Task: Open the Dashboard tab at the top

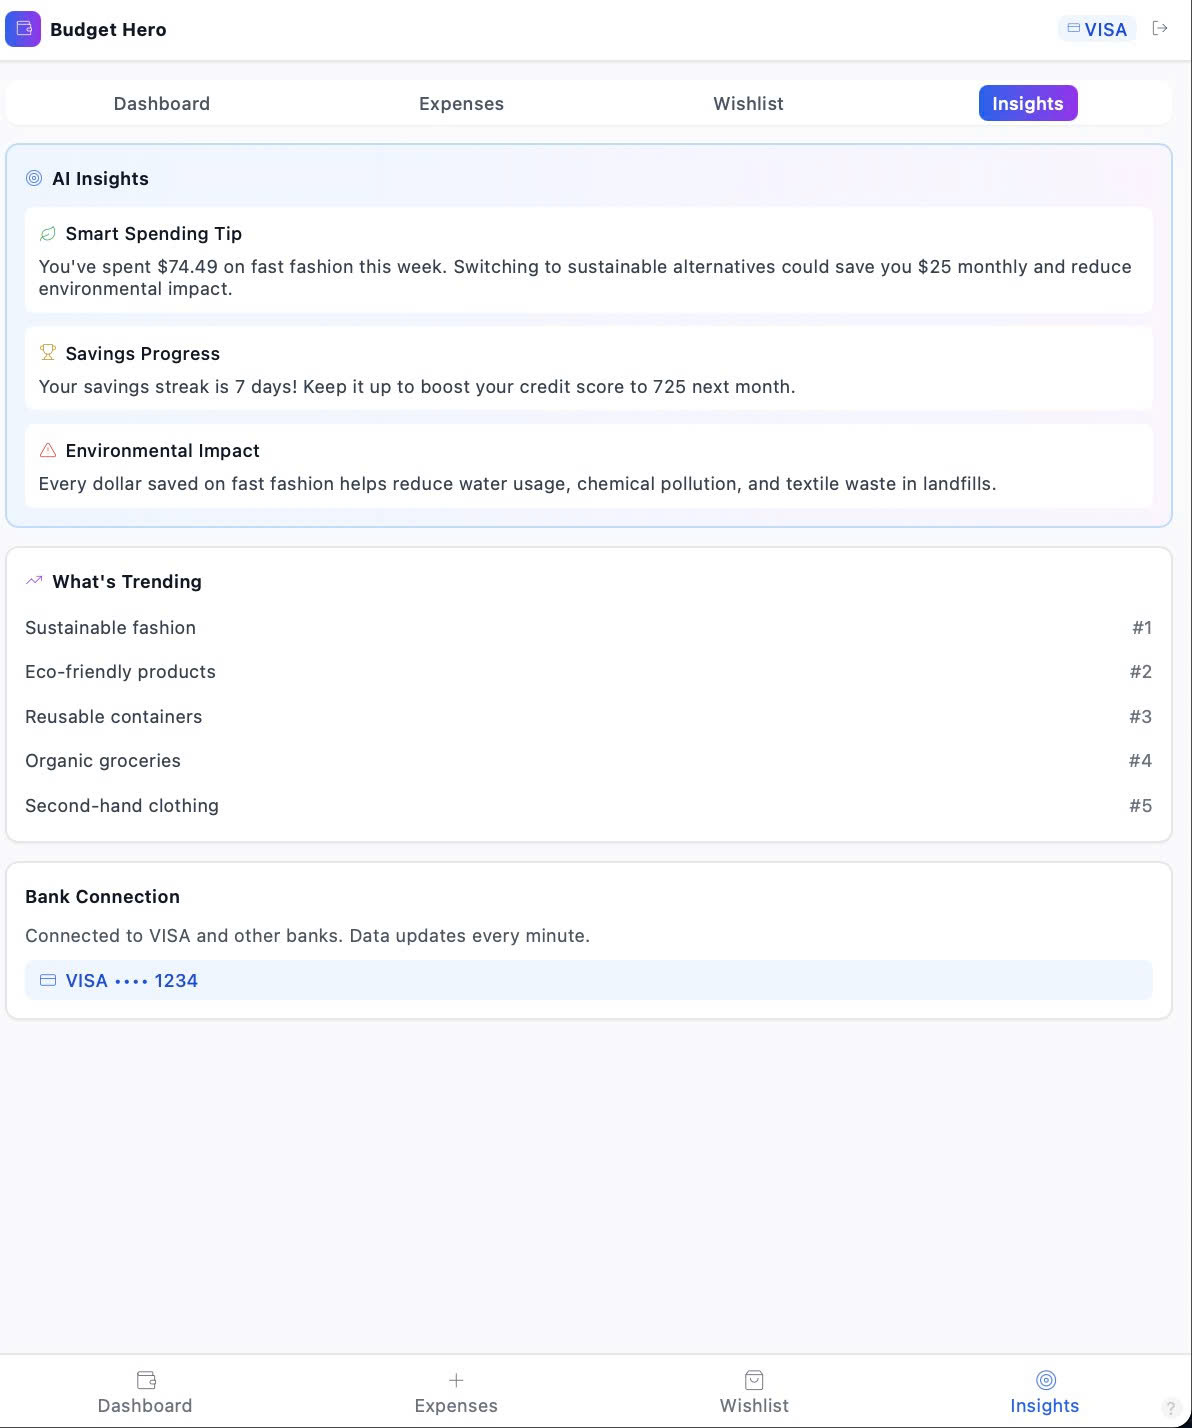Action: pos(162,103)
